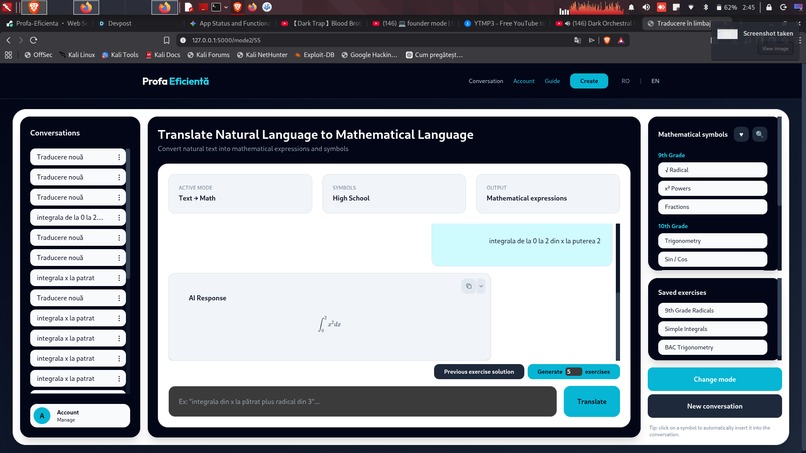Open options menu for 'integrala de la 0 la 2...' conversation
The width and height of the screenshot is (806, 453).
(119, 218)
